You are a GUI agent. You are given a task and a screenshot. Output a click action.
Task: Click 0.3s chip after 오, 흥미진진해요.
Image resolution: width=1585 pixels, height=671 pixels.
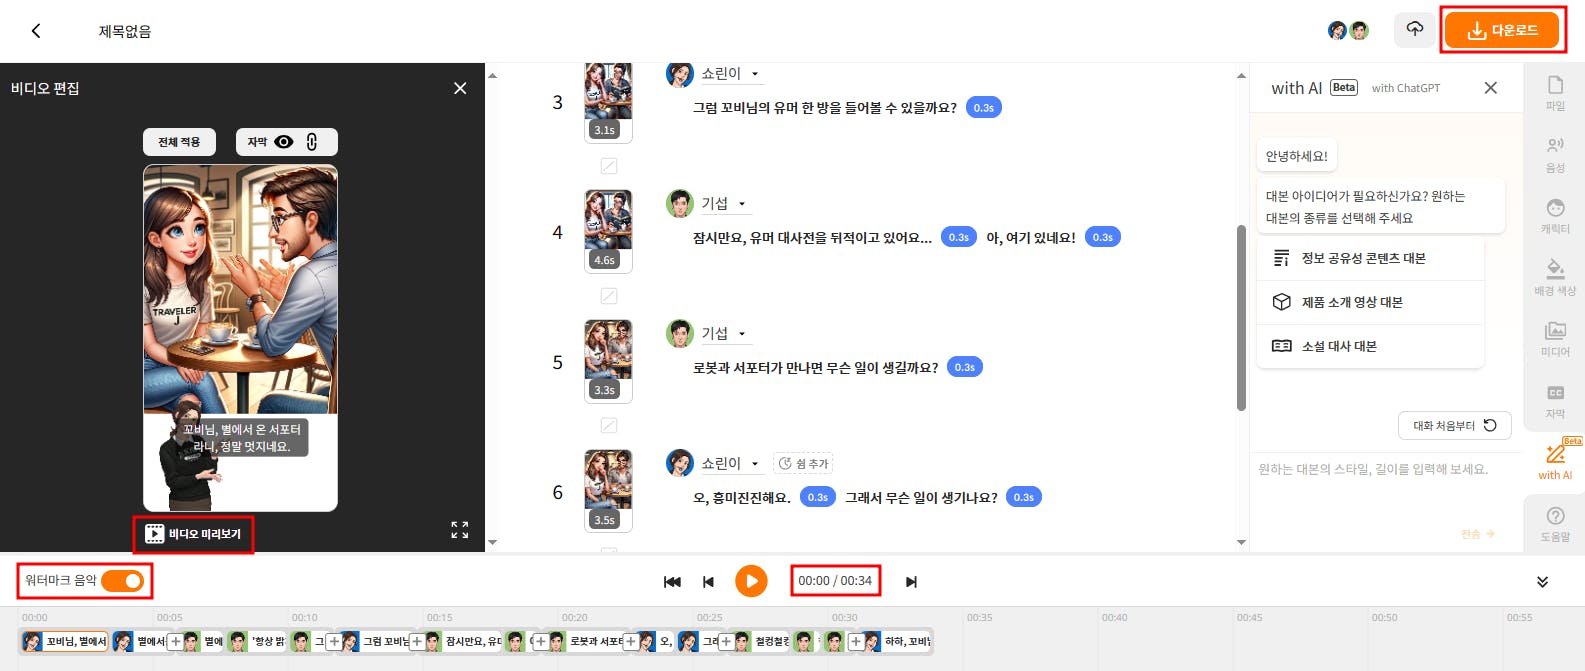pos(818,498)
